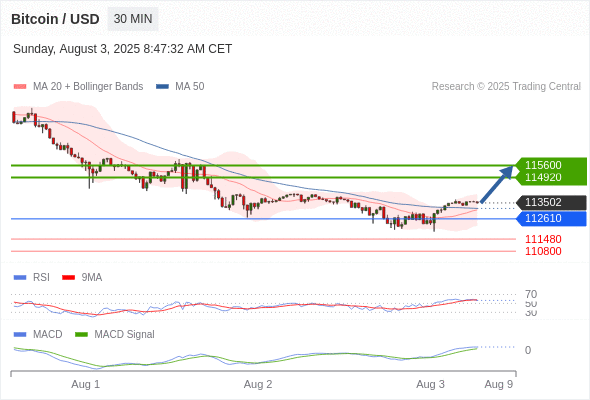Click the Aug 9 axis date
The image size is (590, 400).
click(x=499, y=385)
